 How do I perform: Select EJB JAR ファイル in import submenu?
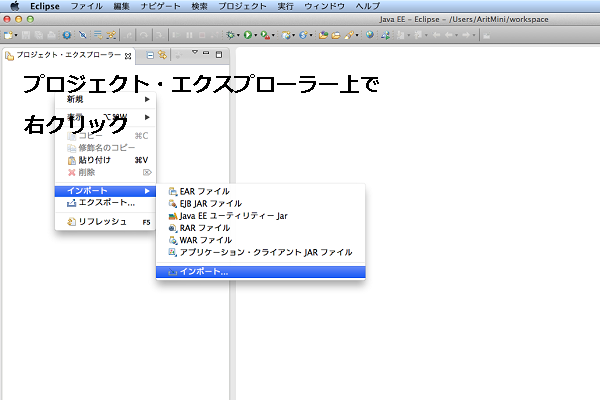pyautogui.click(x=261, y=204)
